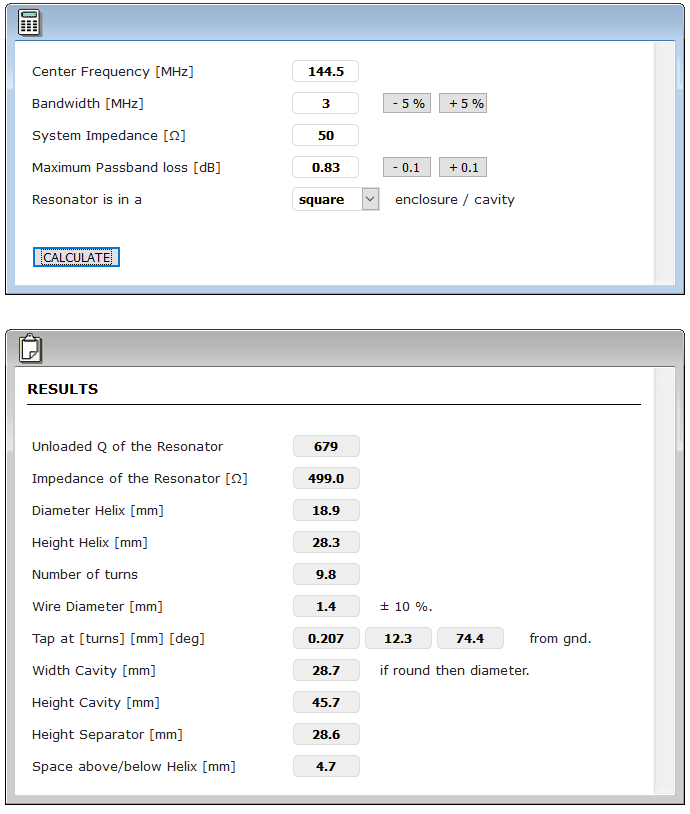This screenshot has height=814, width=690.
Task: Select the tap position in degrees field
Action: click(470, 638)
